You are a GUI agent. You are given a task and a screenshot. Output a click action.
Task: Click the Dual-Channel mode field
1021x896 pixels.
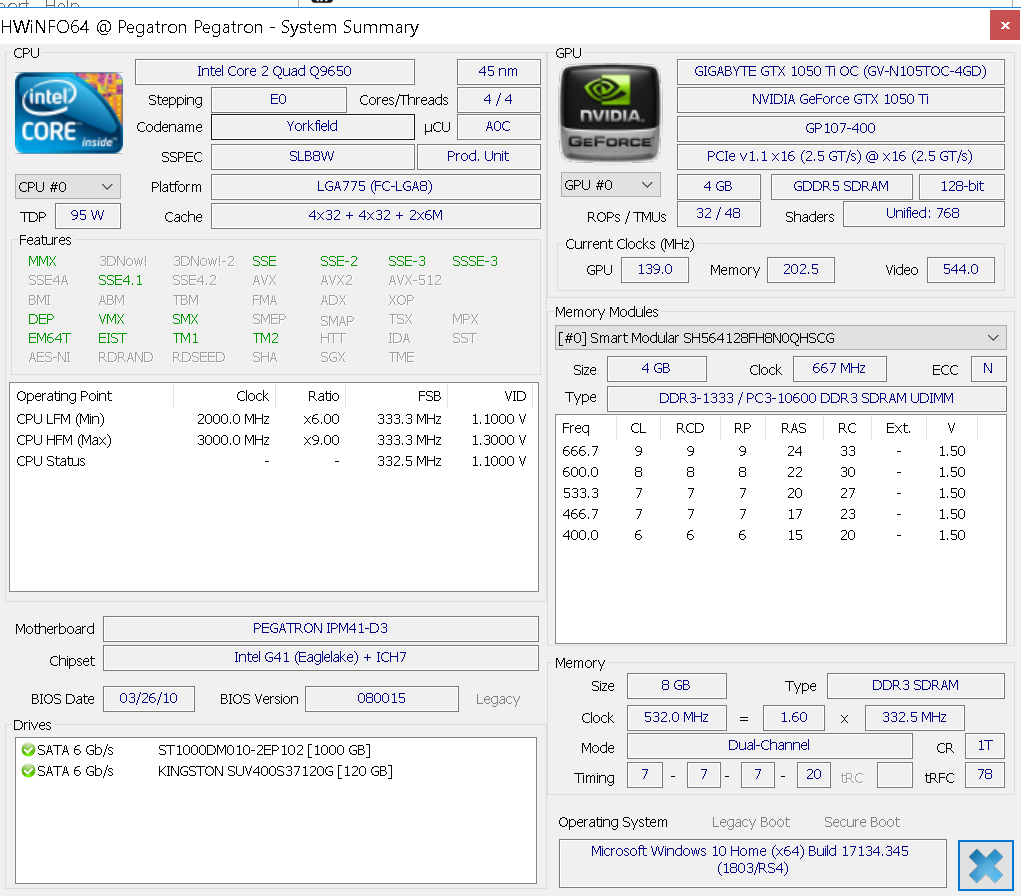click(769, 746)
